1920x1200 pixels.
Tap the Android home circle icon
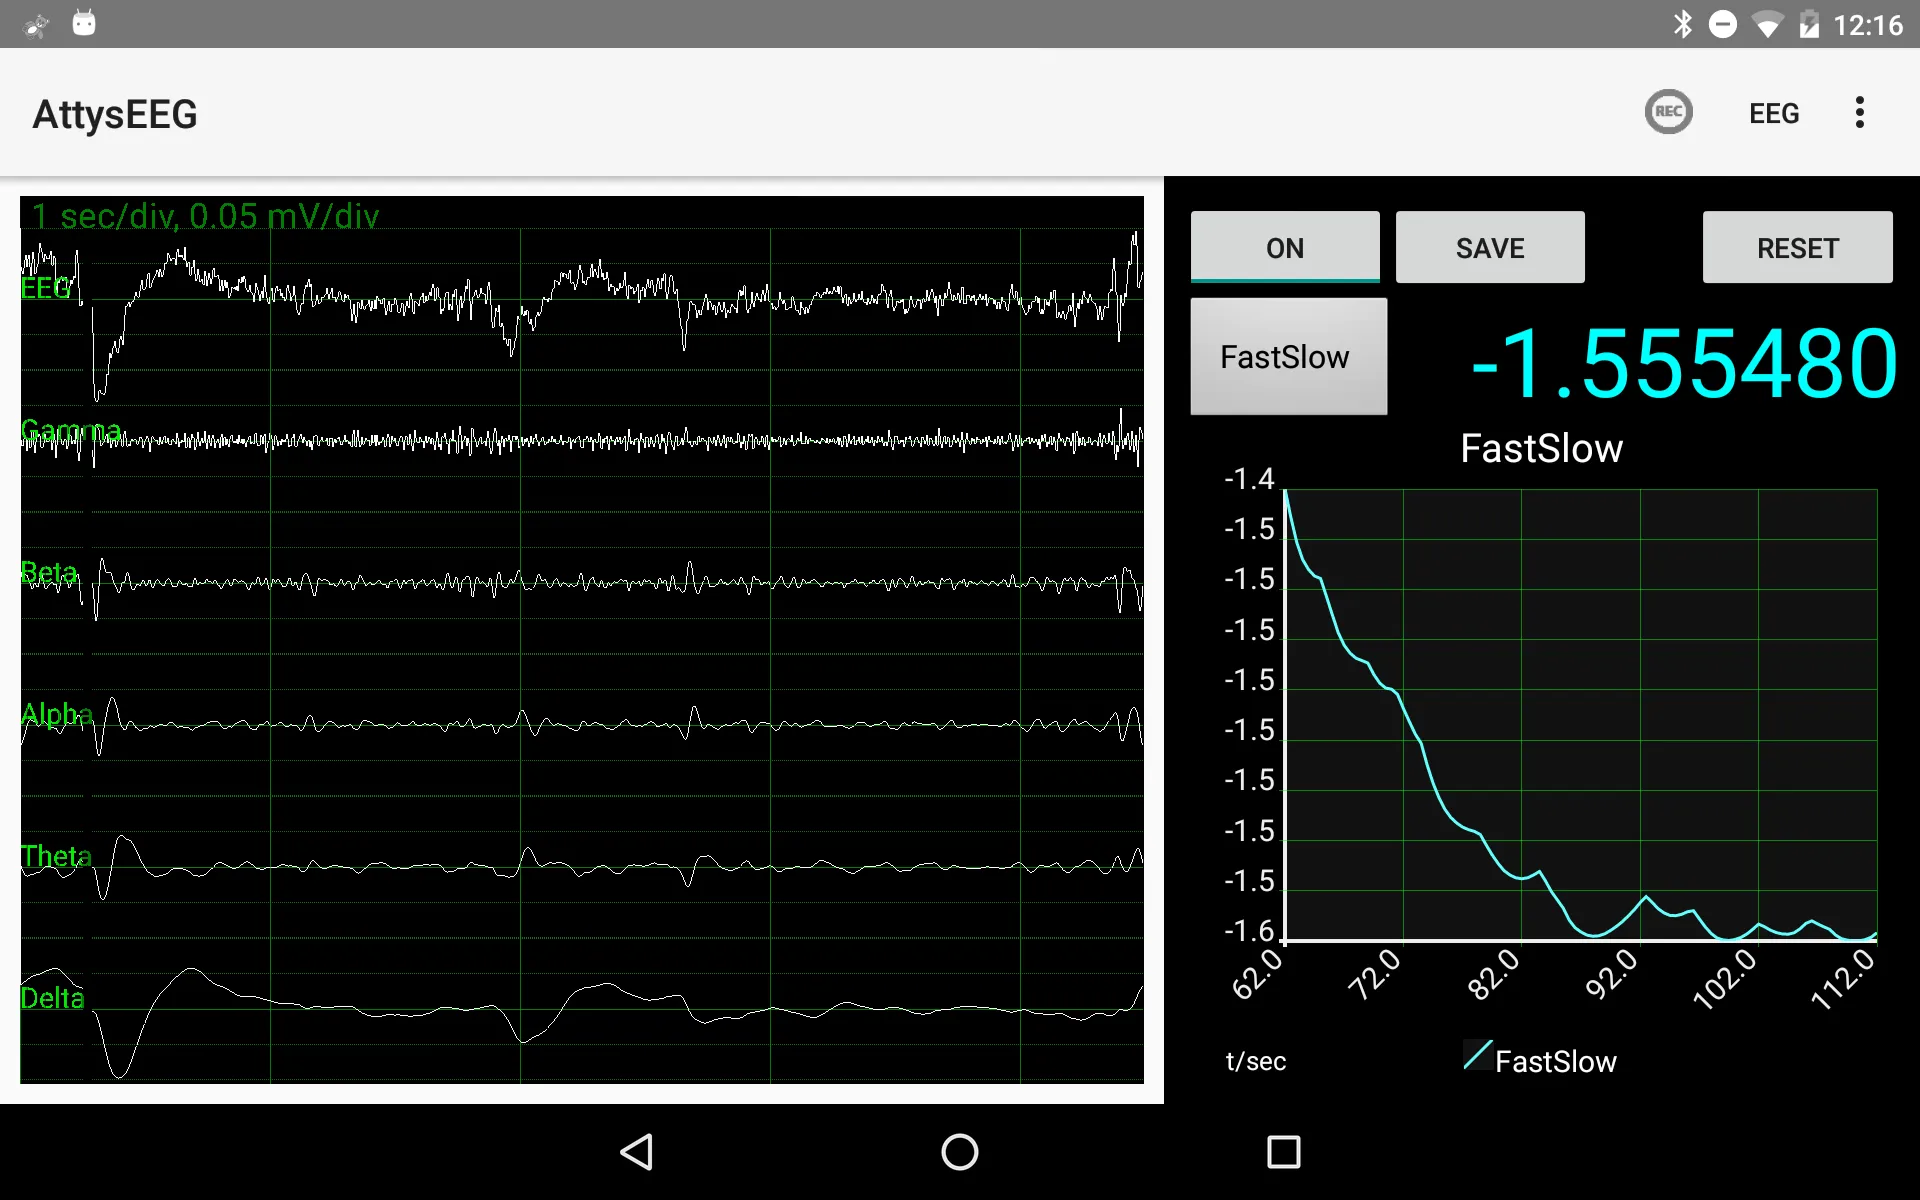960,1152
